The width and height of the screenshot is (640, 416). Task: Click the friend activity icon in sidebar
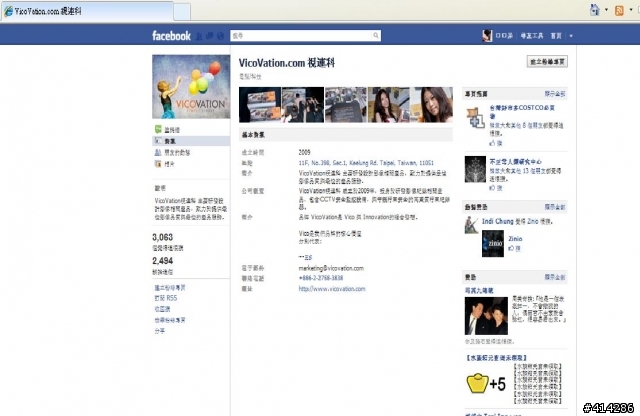[x=158, y=152]
